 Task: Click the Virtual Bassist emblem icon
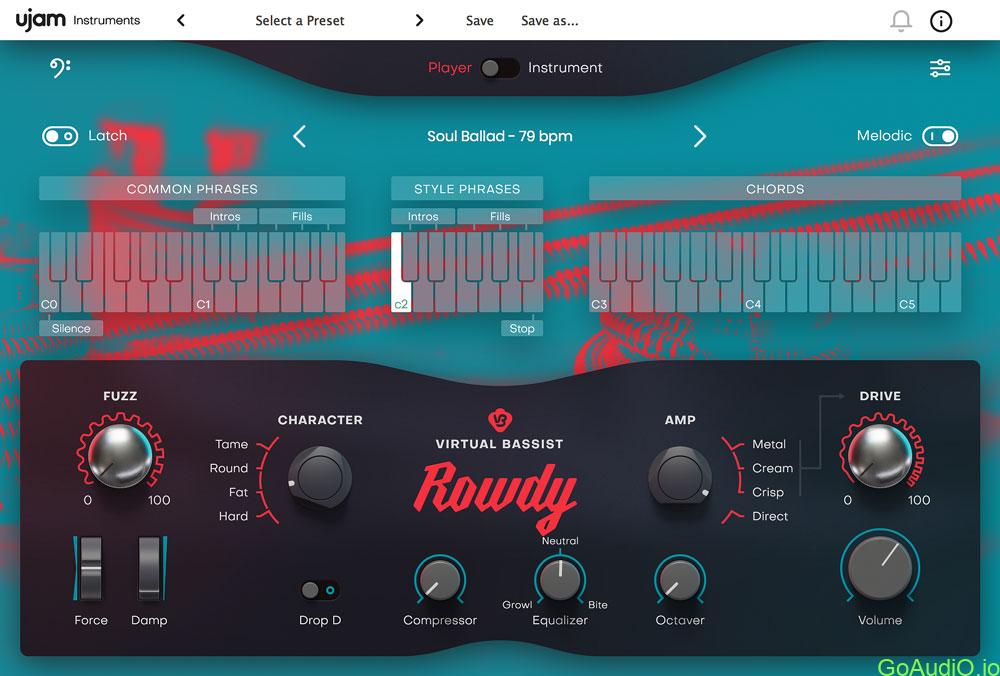pyautogui.click(x=499, y=420)
